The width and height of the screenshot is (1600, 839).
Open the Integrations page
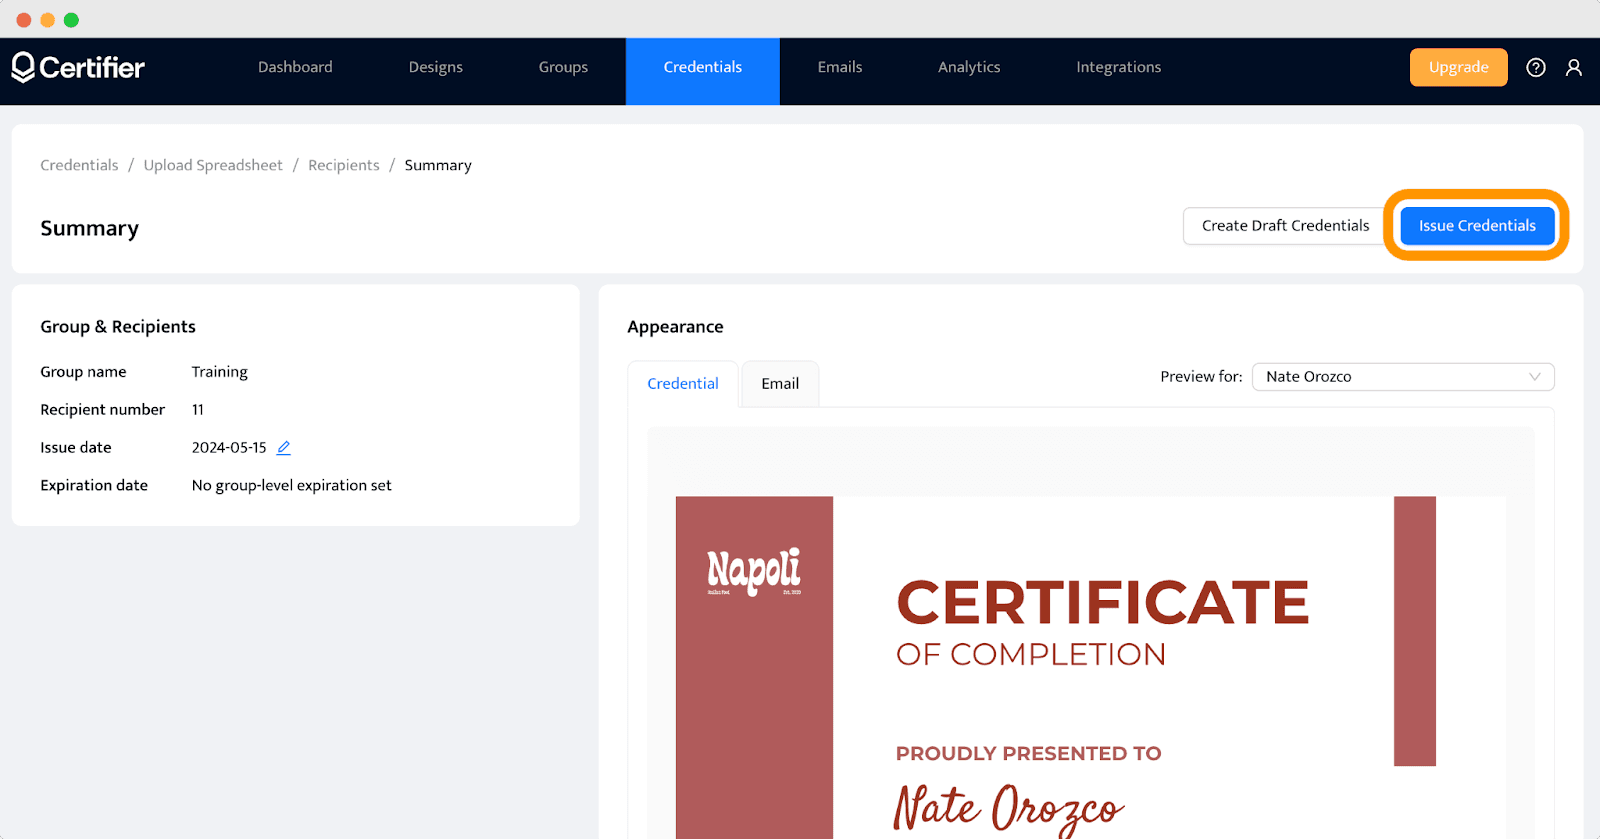(1119, 67)
